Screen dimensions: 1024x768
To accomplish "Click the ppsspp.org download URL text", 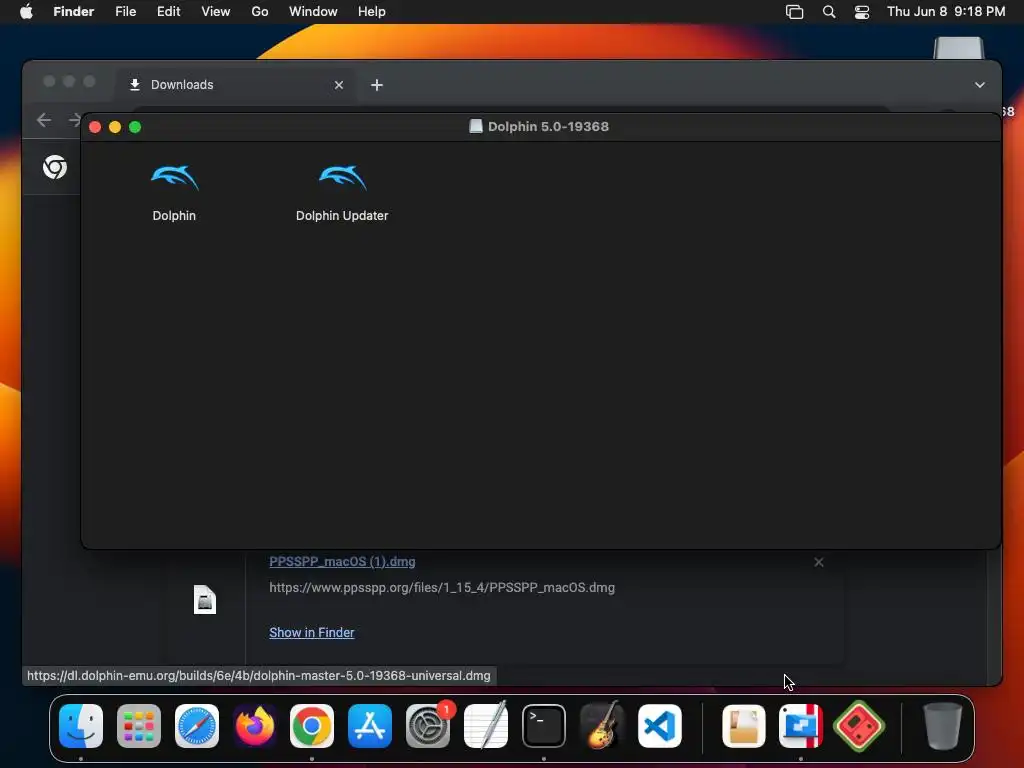I will pos(441,588).
